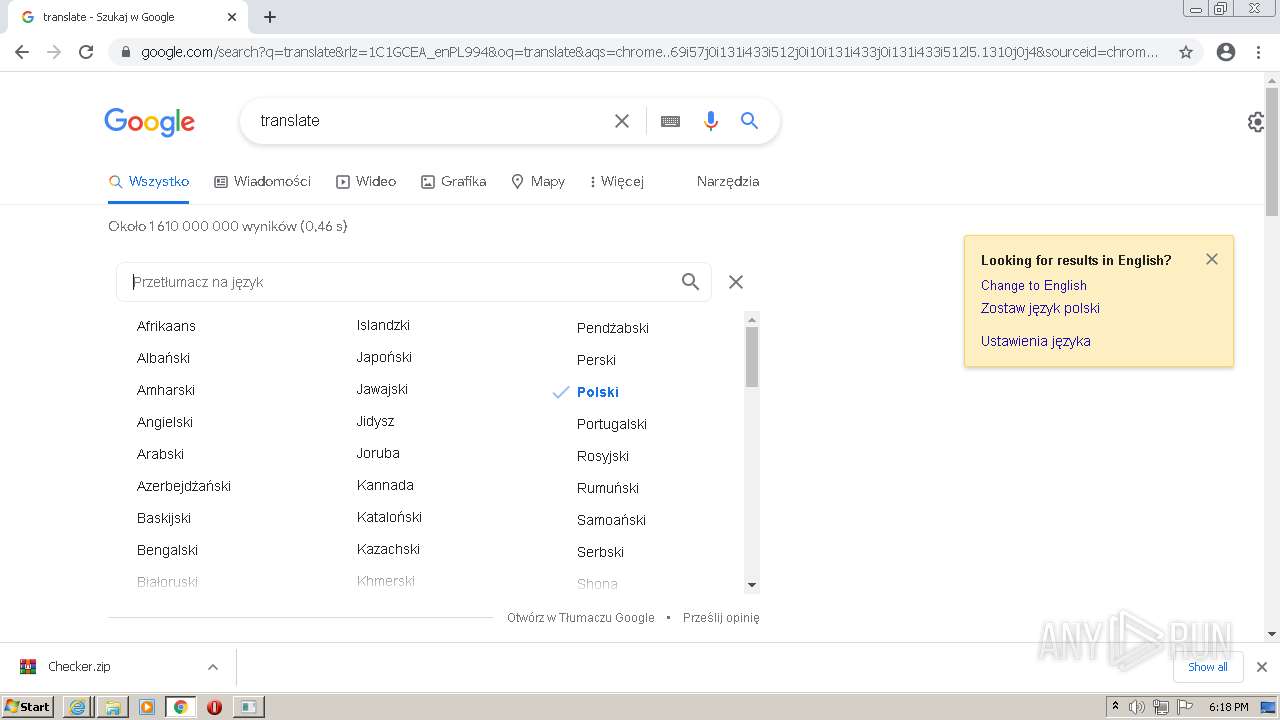Reload the page
The width and height of the screenshot is (1280, 720).
(86, 52)
